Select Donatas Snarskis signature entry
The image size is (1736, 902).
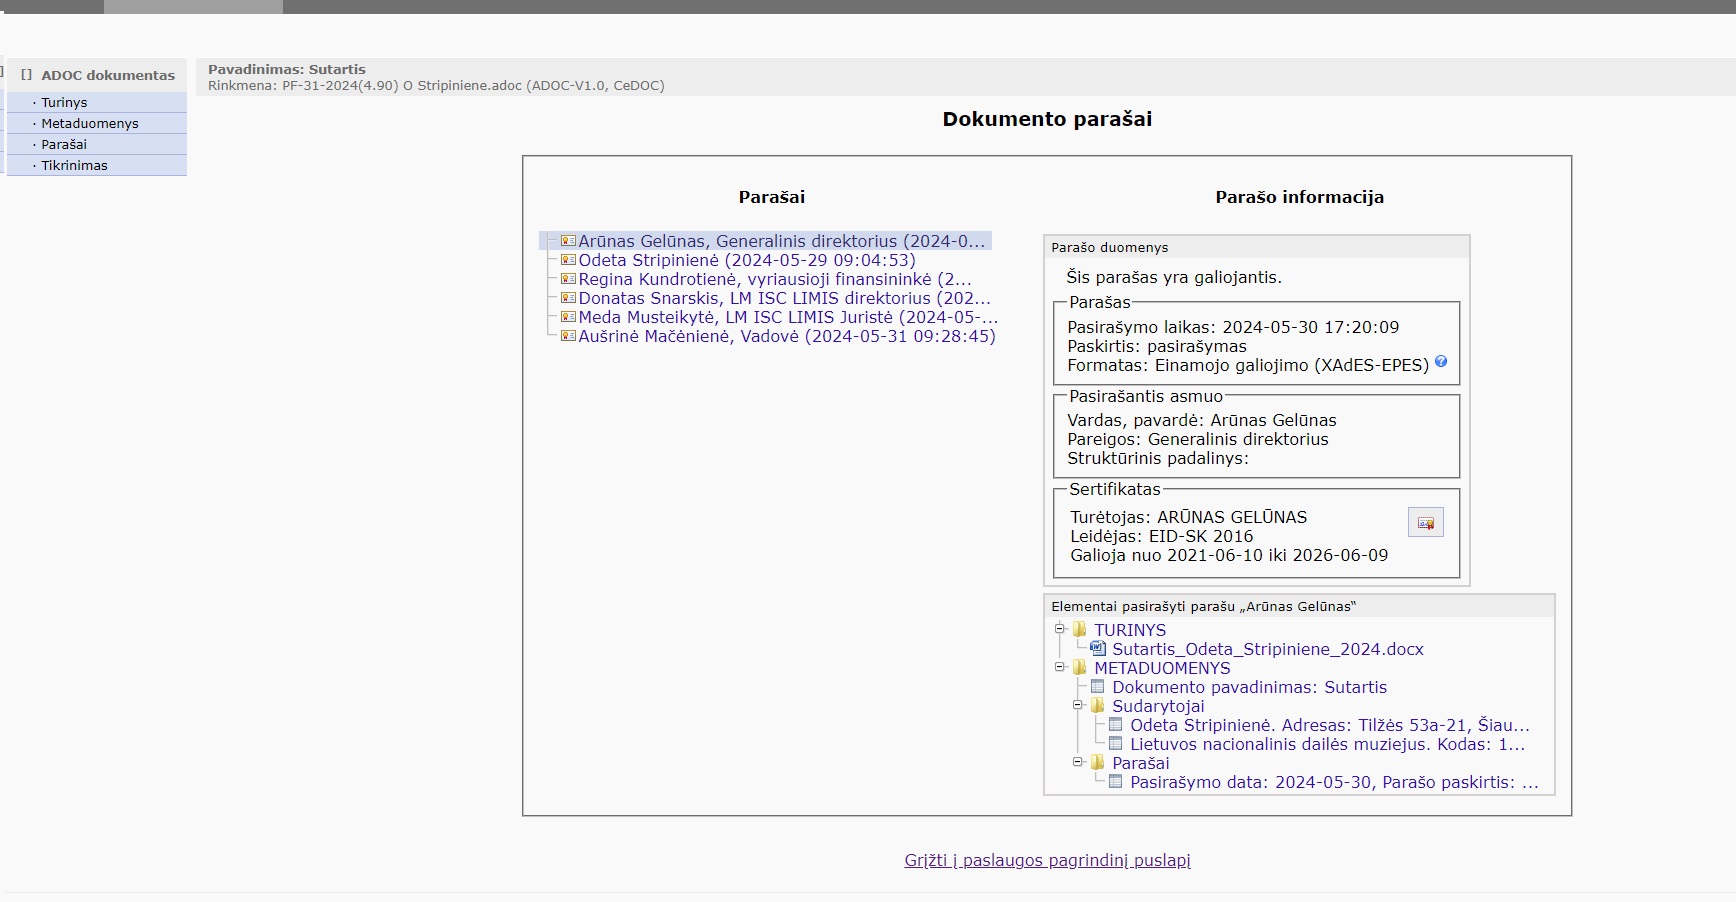click(784, 298)
